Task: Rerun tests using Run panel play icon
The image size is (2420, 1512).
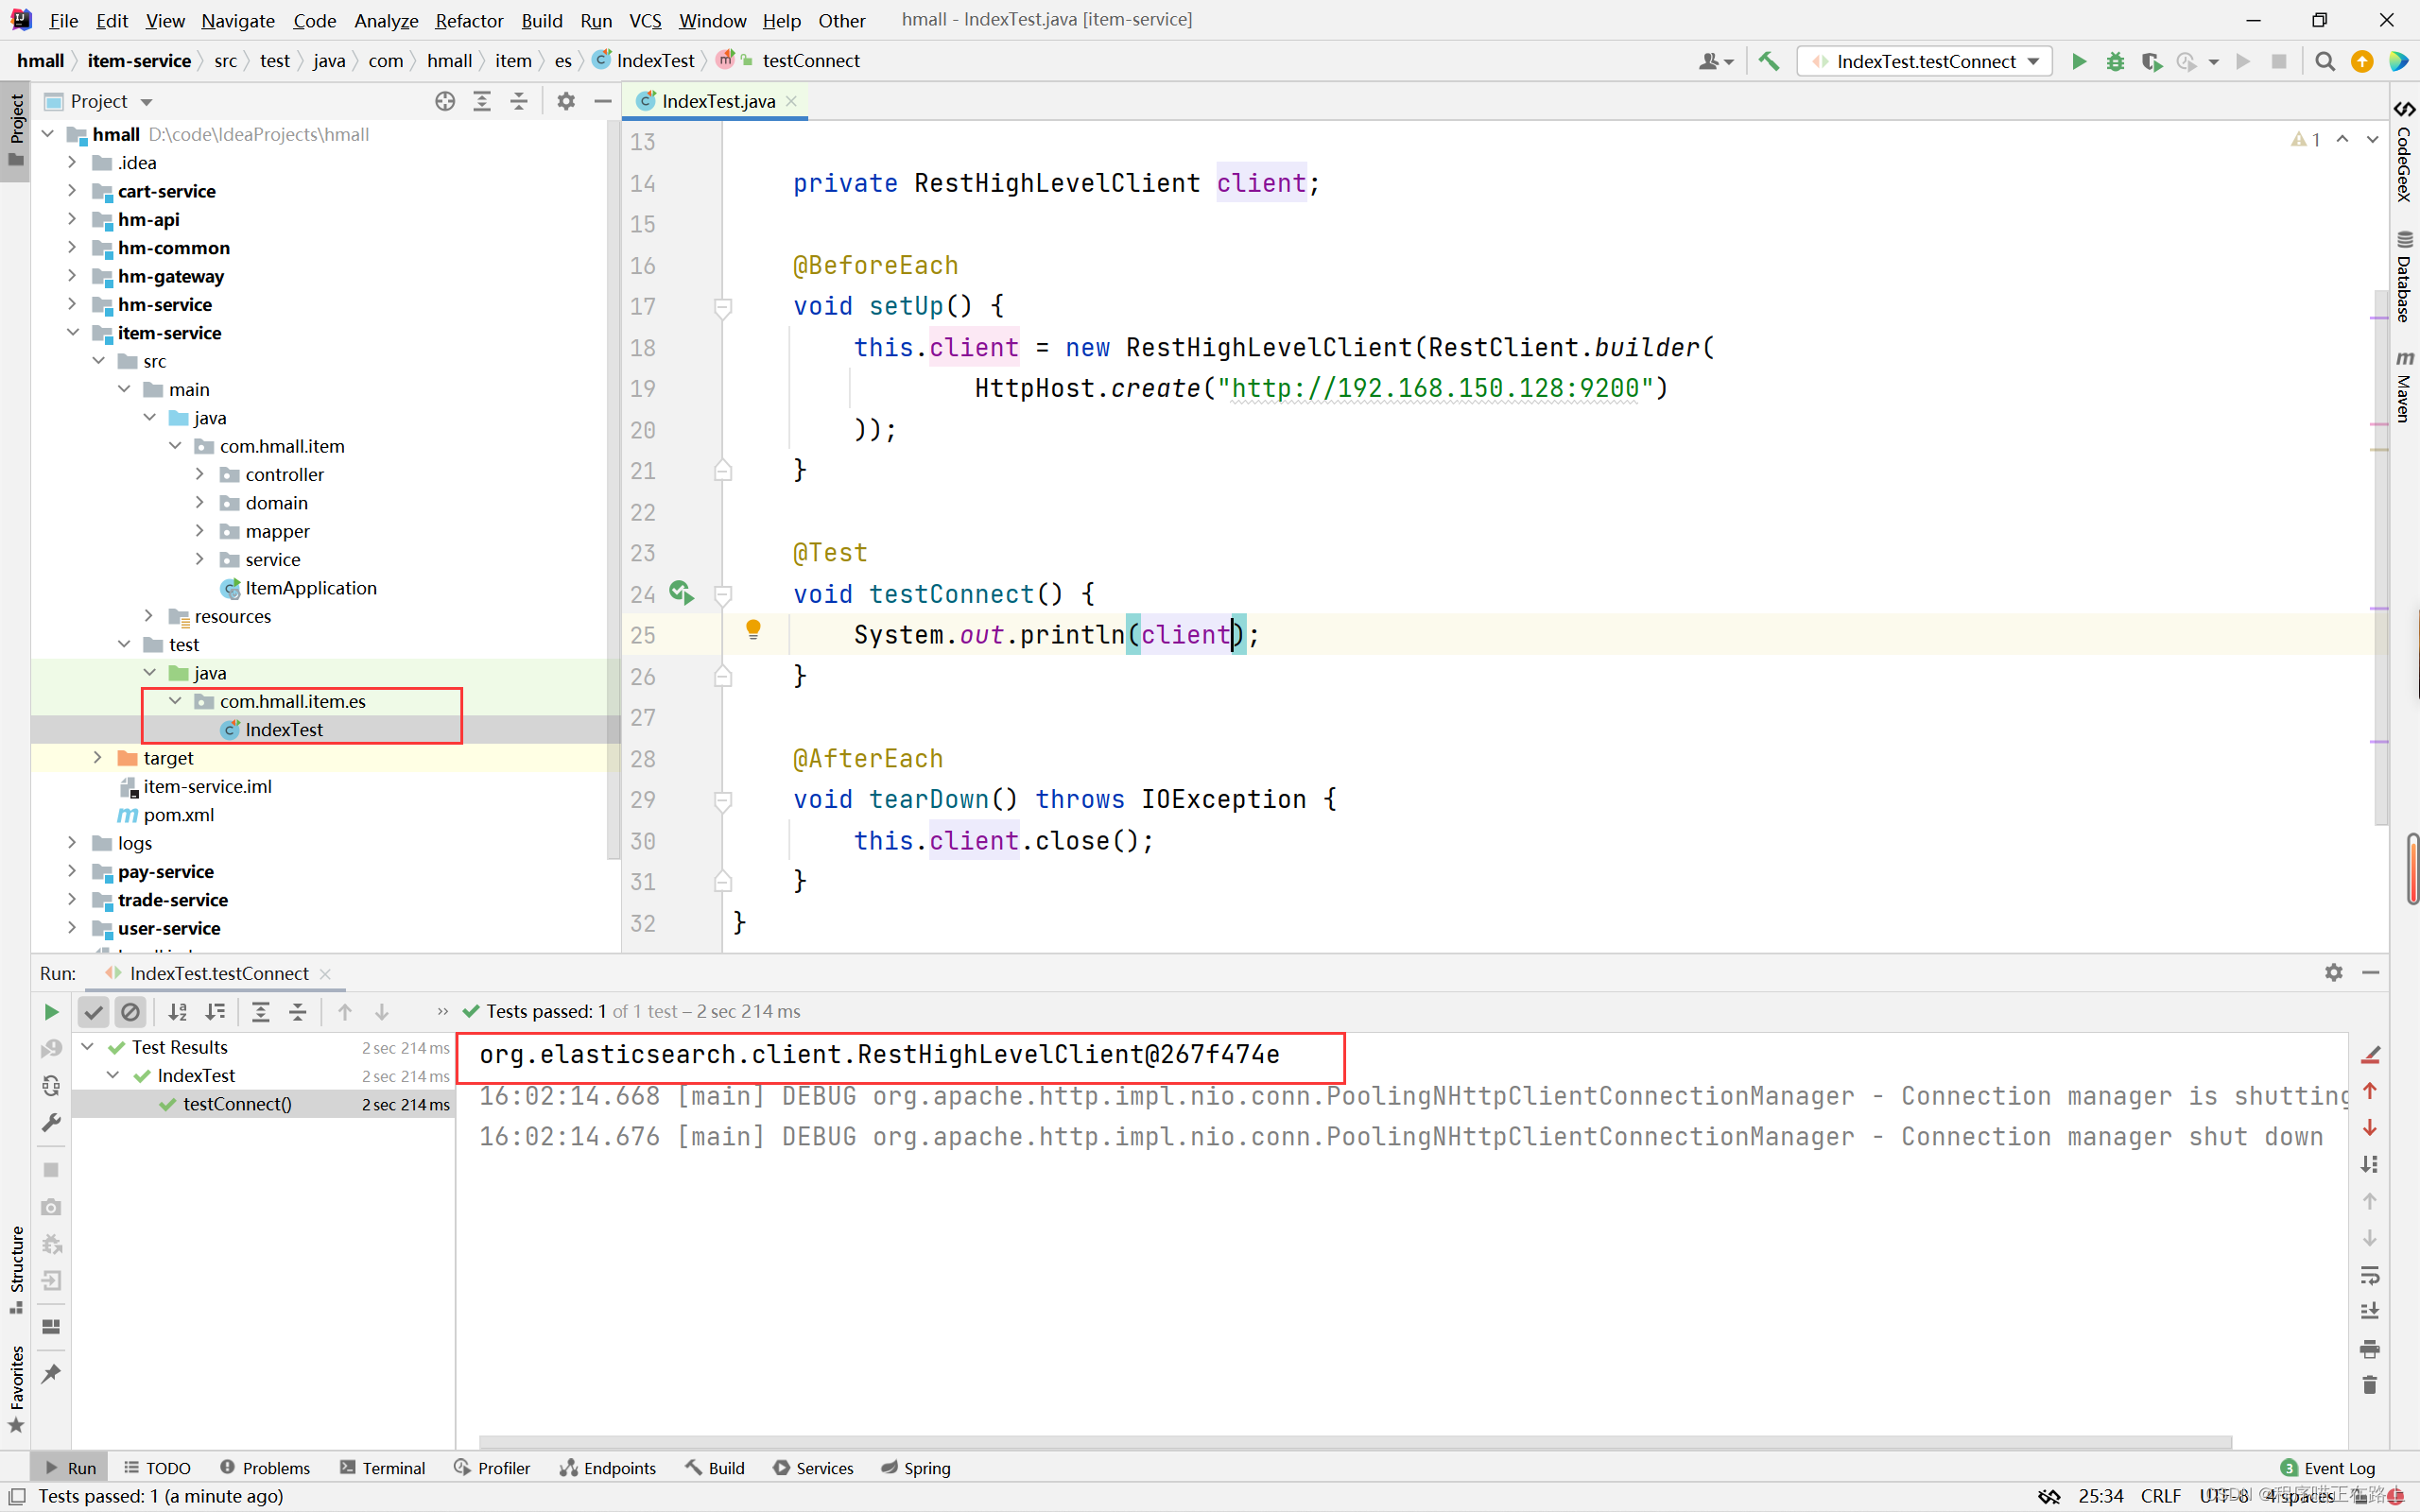Action: click(51, 1012)
